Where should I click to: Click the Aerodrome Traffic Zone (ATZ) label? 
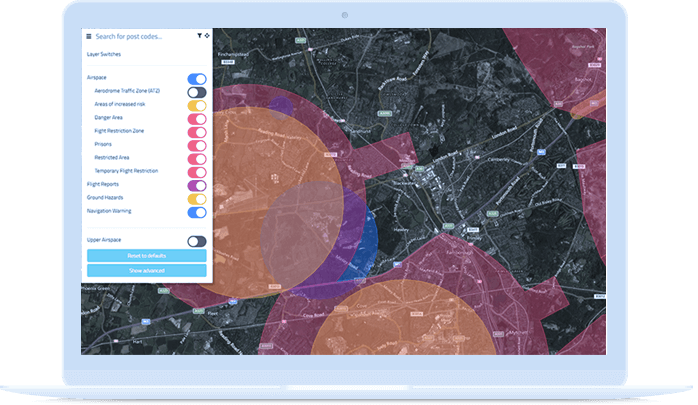point(127,91)
